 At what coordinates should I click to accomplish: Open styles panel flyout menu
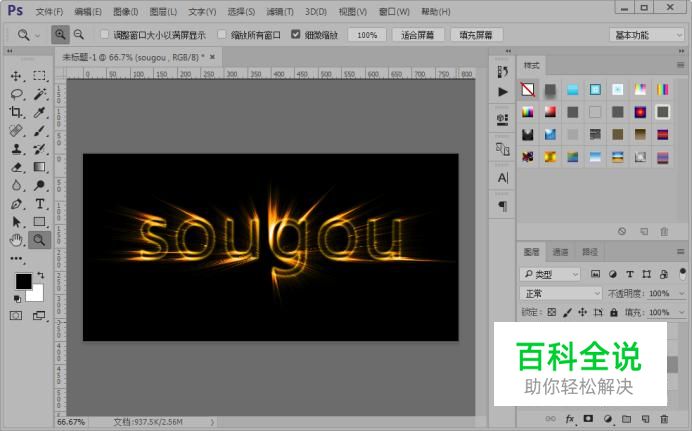click(x=680, y=65)
